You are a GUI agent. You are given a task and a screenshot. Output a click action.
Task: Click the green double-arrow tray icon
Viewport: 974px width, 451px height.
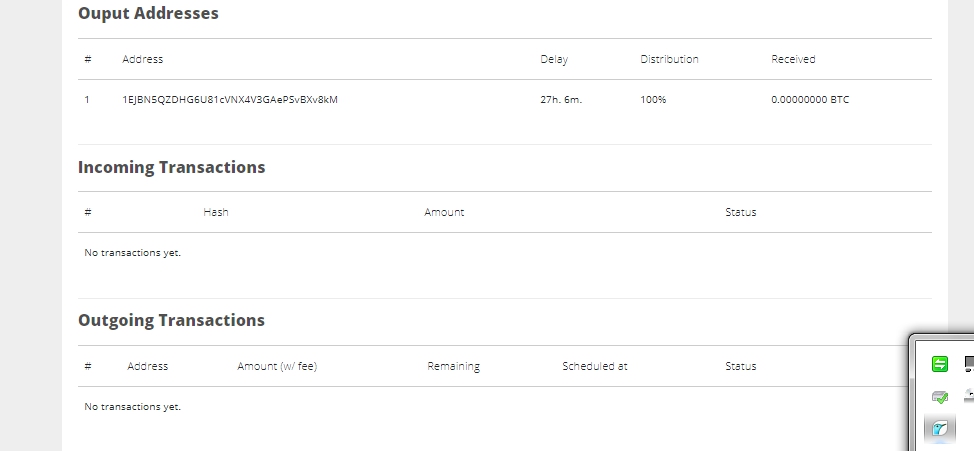point(939,364)
